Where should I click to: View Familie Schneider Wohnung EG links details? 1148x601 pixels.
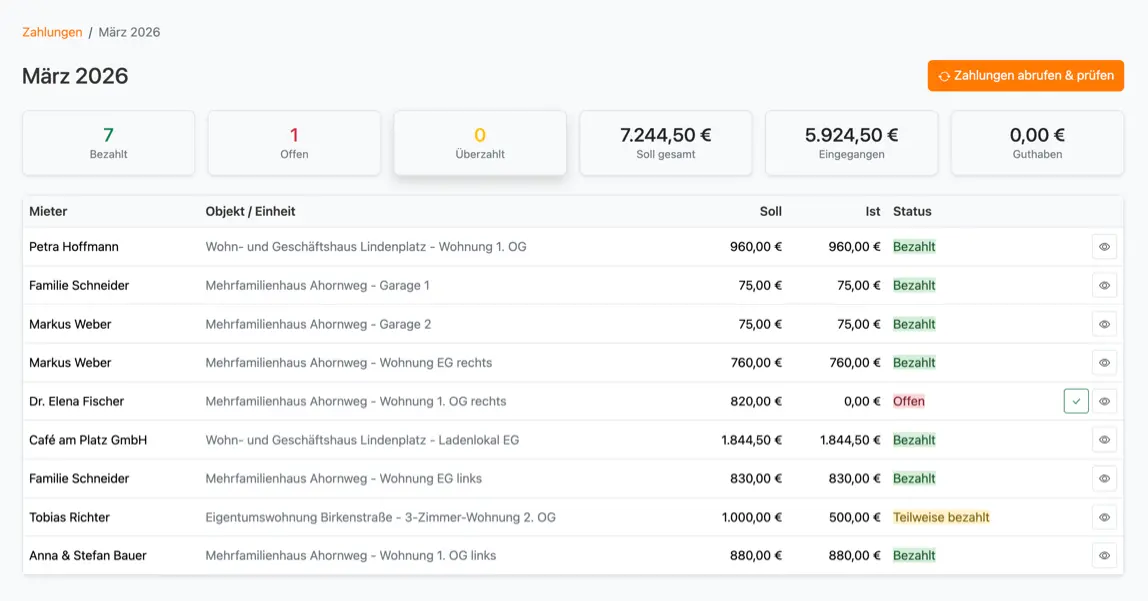coord(1104,479)
